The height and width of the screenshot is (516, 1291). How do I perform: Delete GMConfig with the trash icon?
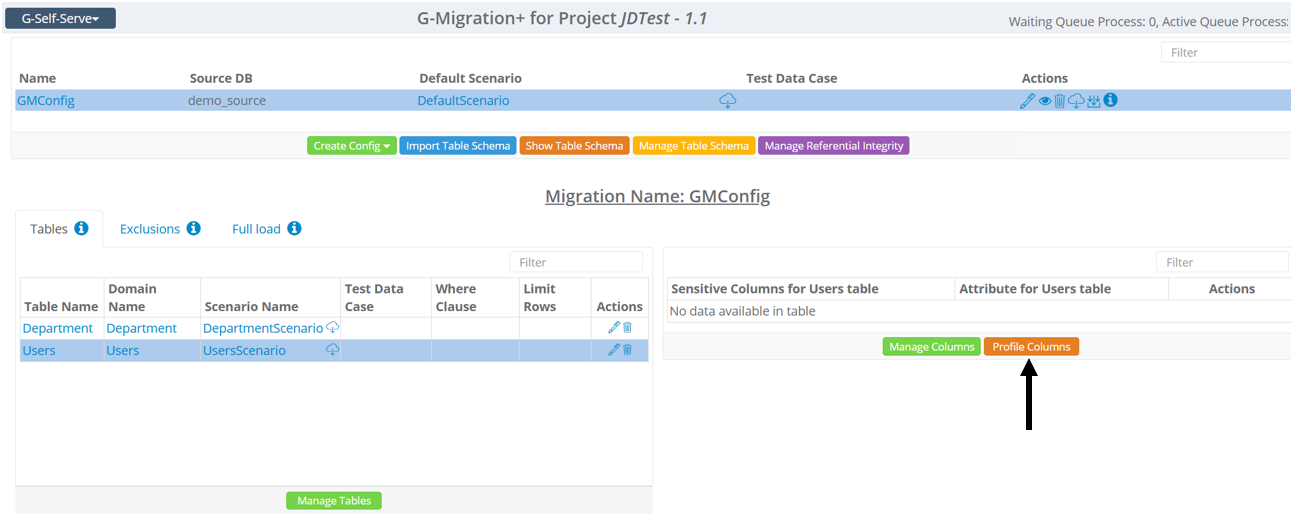1060,101
